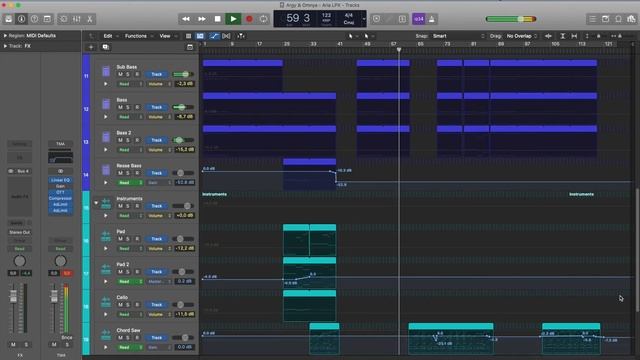Screen dimensions: 640x360
Task: Click the Duplicate Track button
Action: (x=105, y=47)
